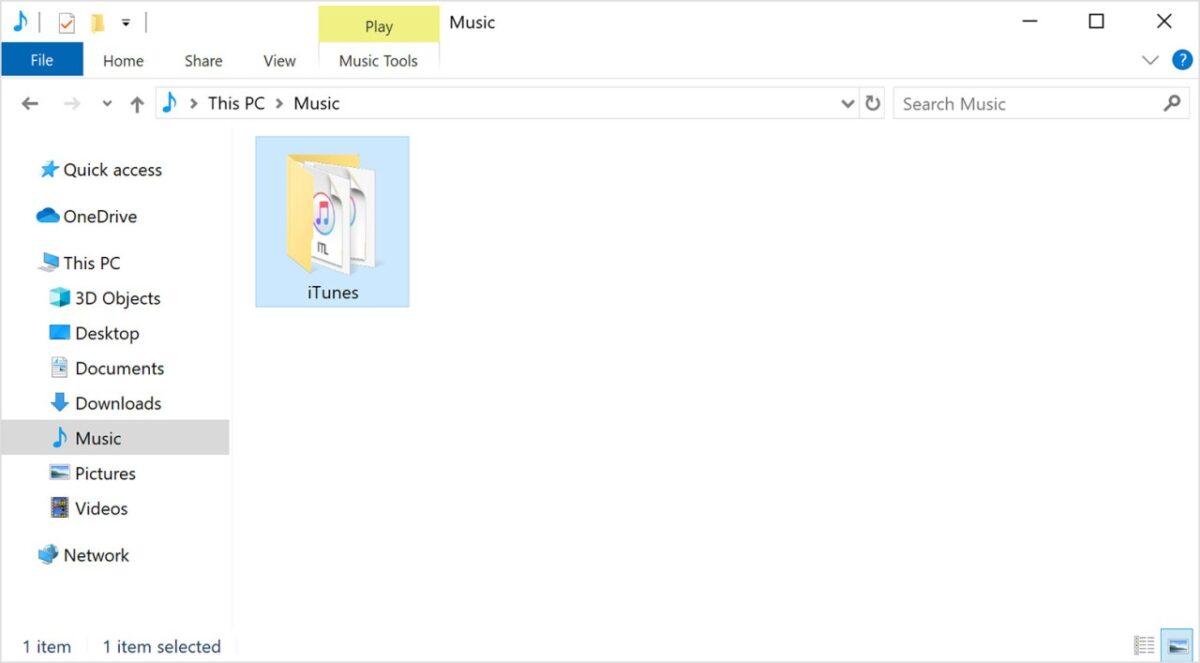Select OneDrive in the navigation pane
Screen dimensions: 1200x663
click(x=87, y=216)
